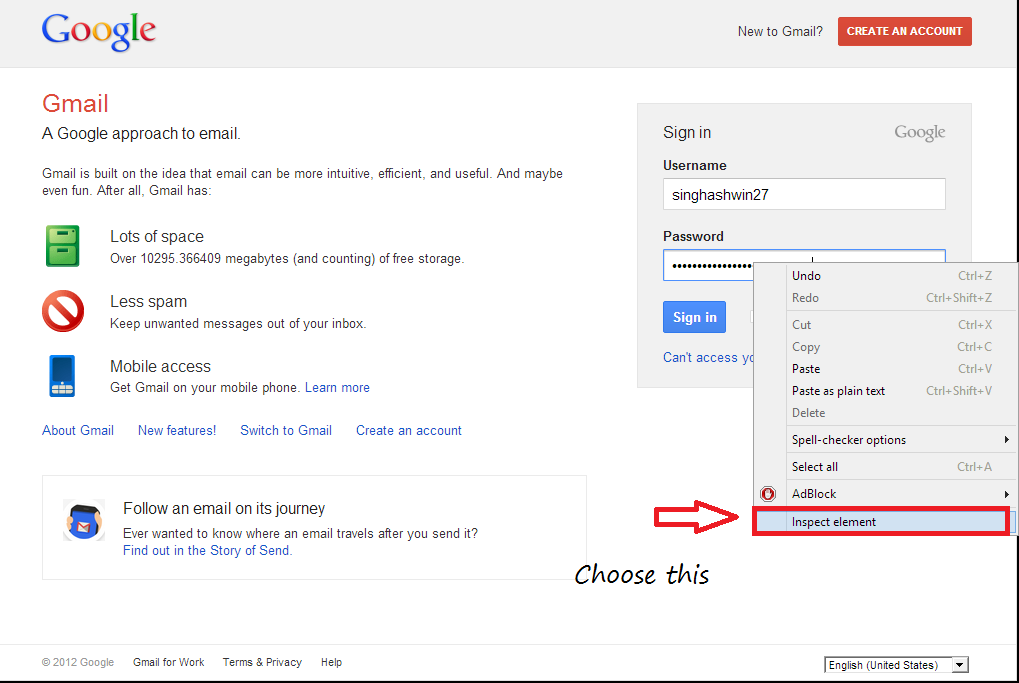This screenshot has height=683, width=1019.
Task: Open the New features! link
Action: (177, 430)
